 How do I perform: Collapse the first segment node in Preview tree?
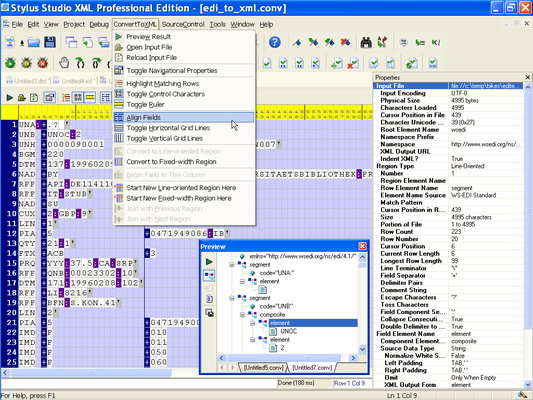click(232, 265)
